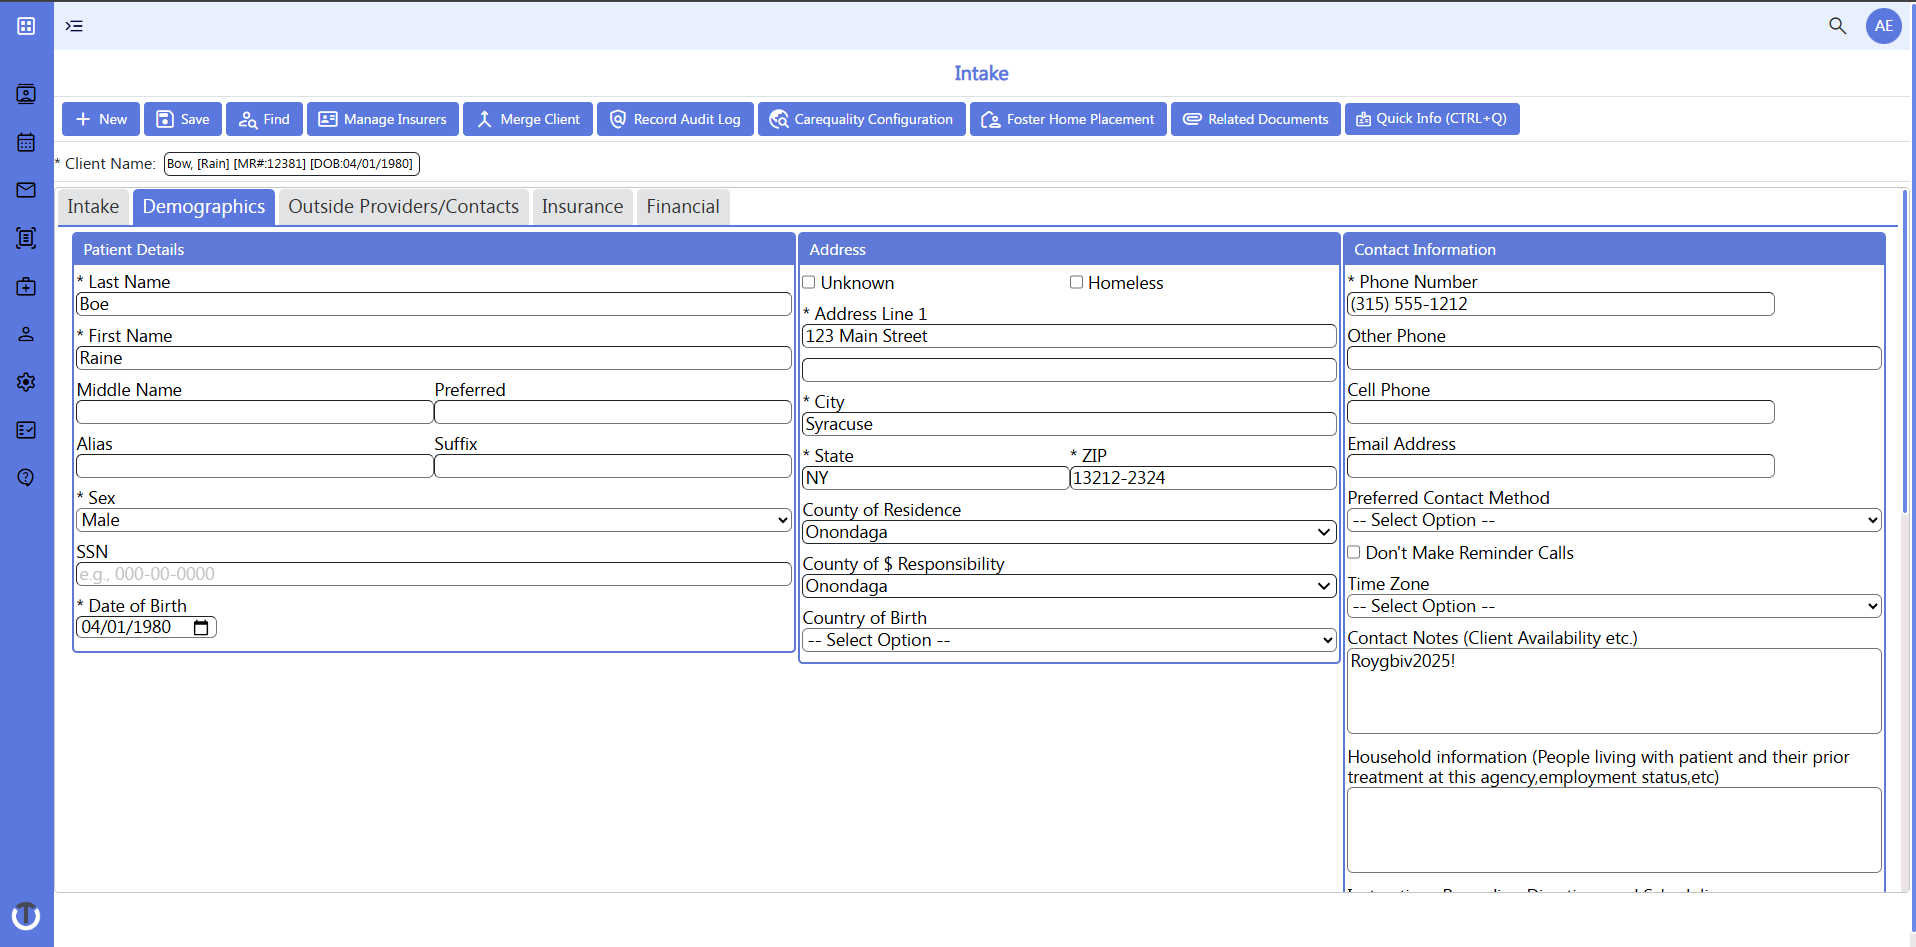Viewport: 1916px width, 947px height.
Task: Open the Financial tab
Action: pyautogui.click(x=683, y=206)
